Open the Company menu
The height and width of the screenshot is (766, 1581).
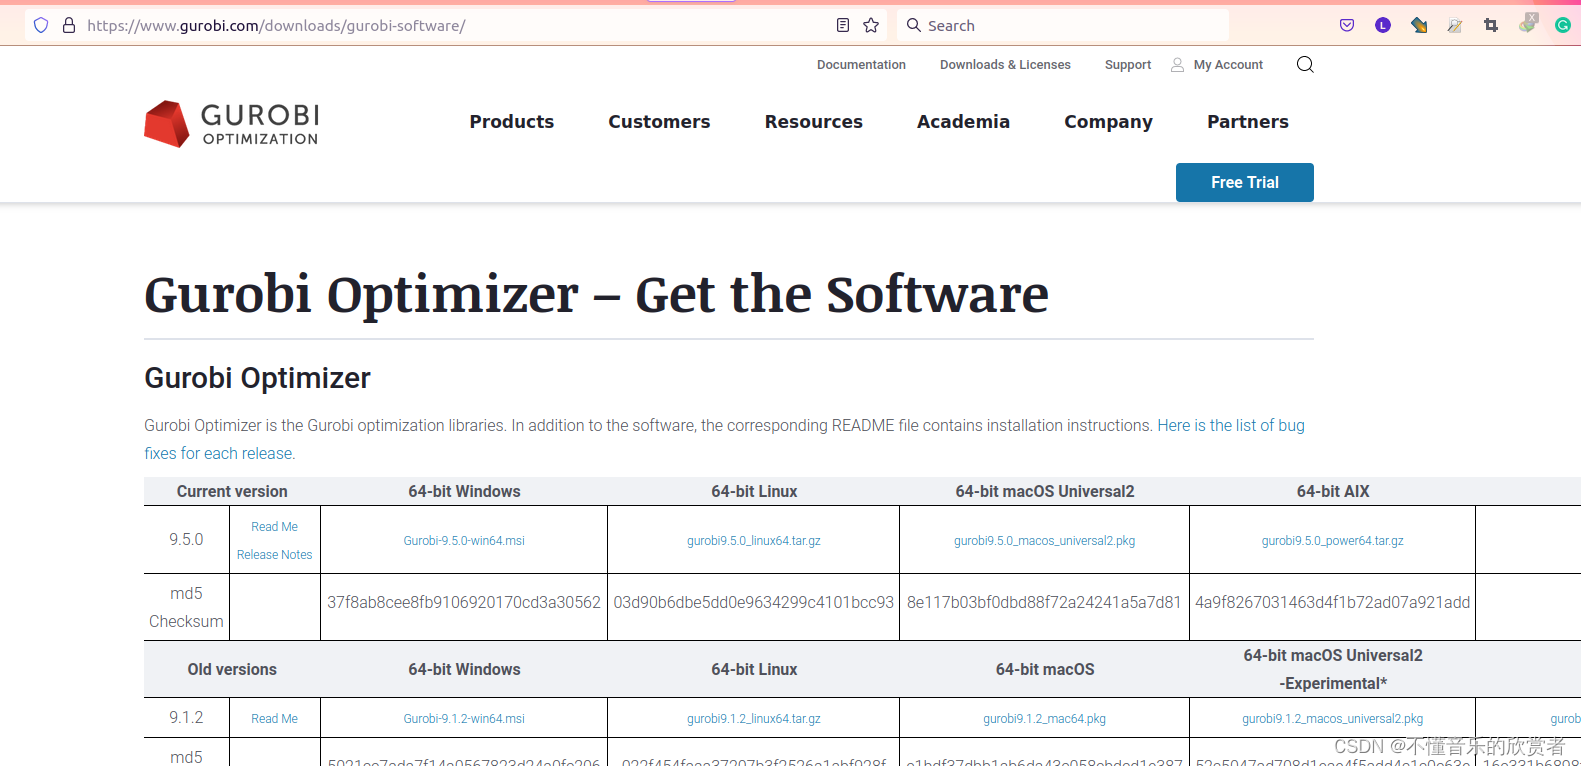pos(1108,122)
